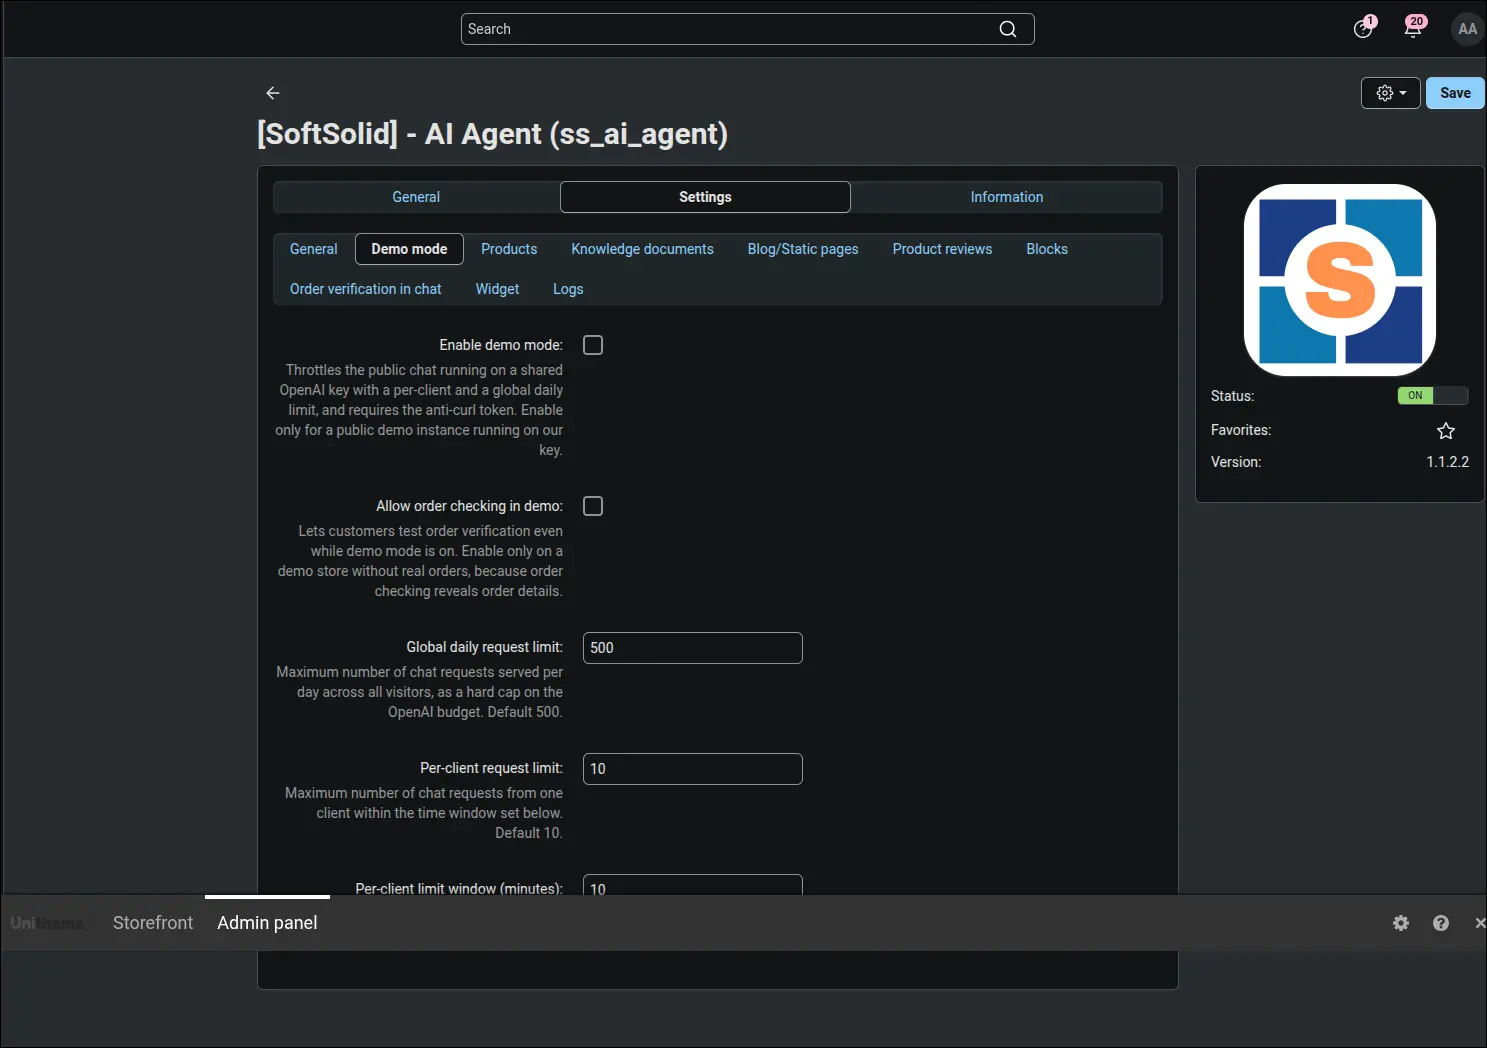Click the Save button
1487x1048 pixels.
tap(1455, 93)
